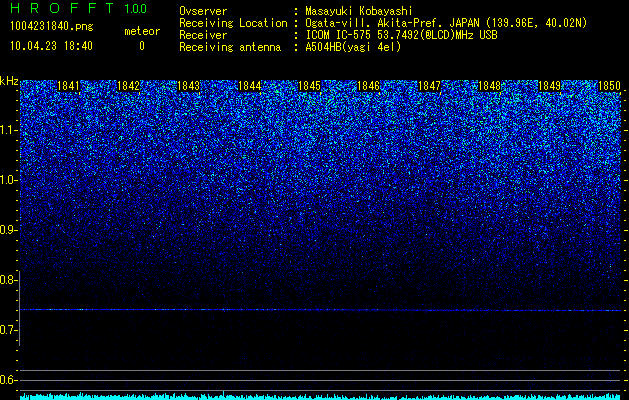Click the meteor label
The image size is (629, 400).
click(x=142, y=31)
